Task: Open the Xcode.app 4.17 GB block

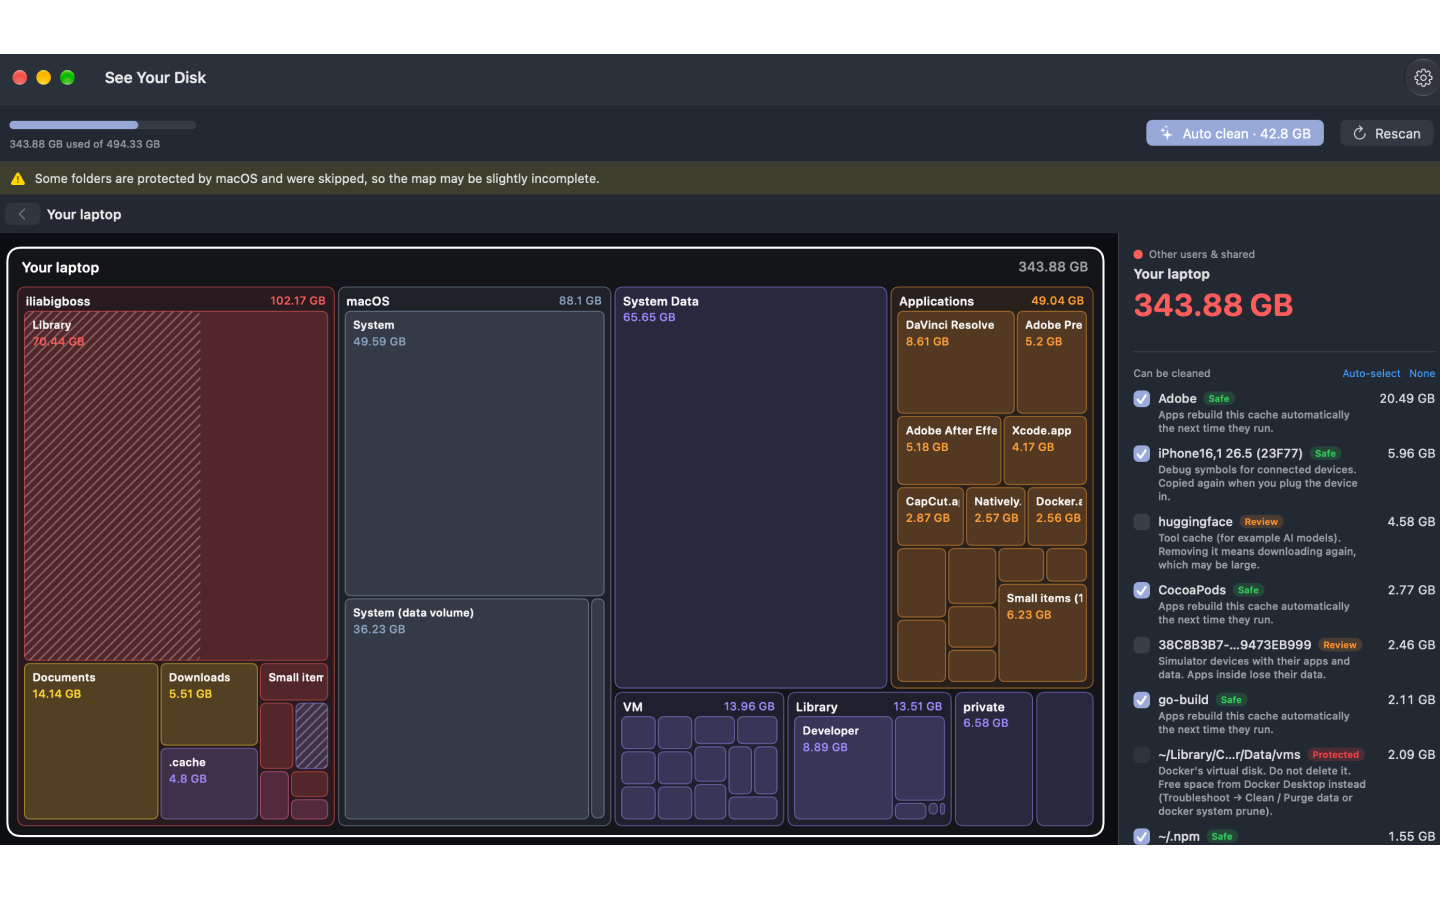Action: pos(1045,450)
